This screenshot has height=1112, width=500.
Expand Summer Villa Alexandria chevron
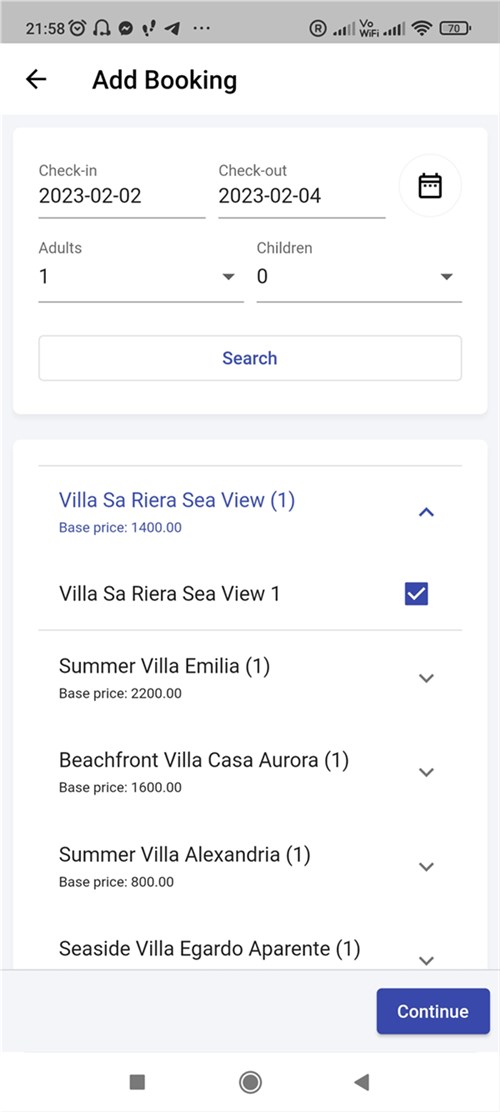426,867
